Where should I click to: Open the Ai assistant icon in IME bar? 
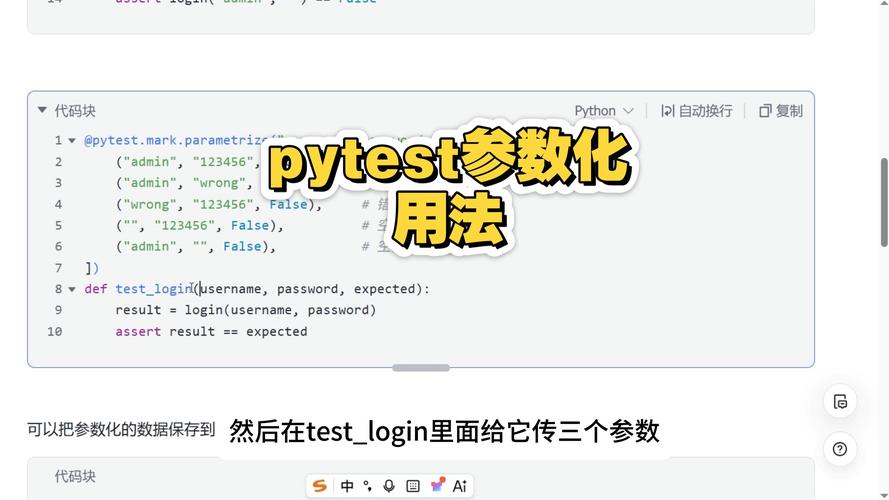(x=460, y=486)
